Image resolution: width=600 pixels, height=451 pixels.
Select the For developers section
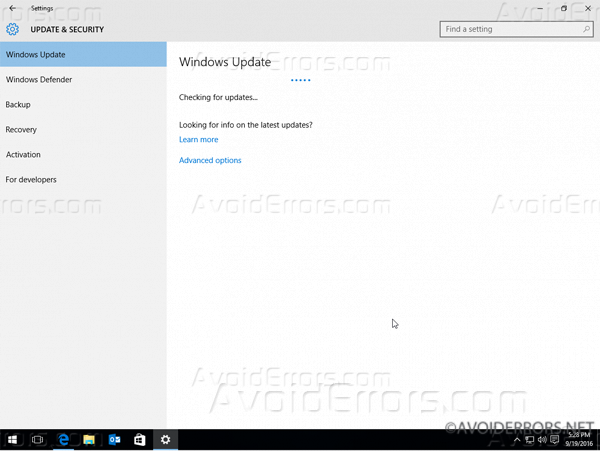point(31,179)
